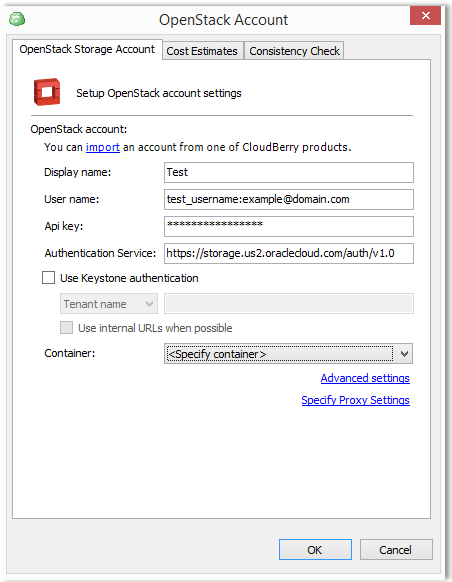
Task: Open the Consistency Check tab
Action: [294, 51]
